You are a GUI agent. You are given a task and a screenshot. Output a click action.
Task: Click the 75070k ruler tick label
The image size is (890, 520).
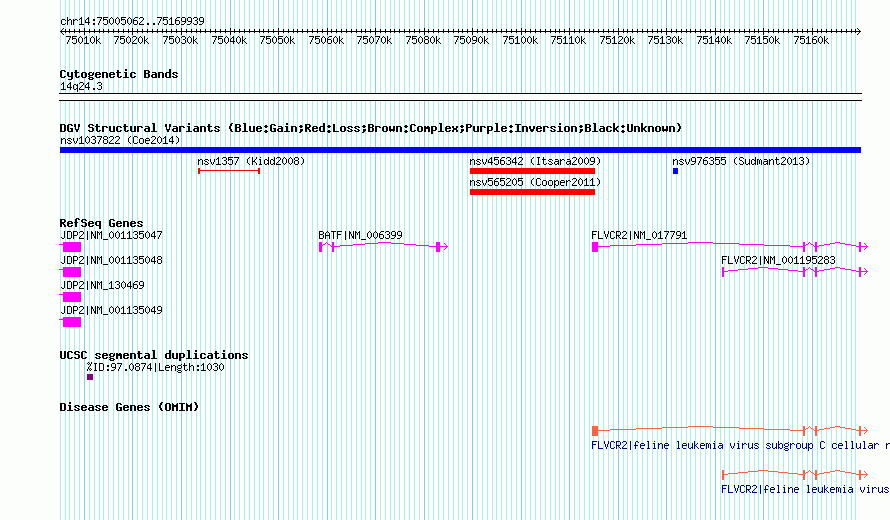coord(374,40)
